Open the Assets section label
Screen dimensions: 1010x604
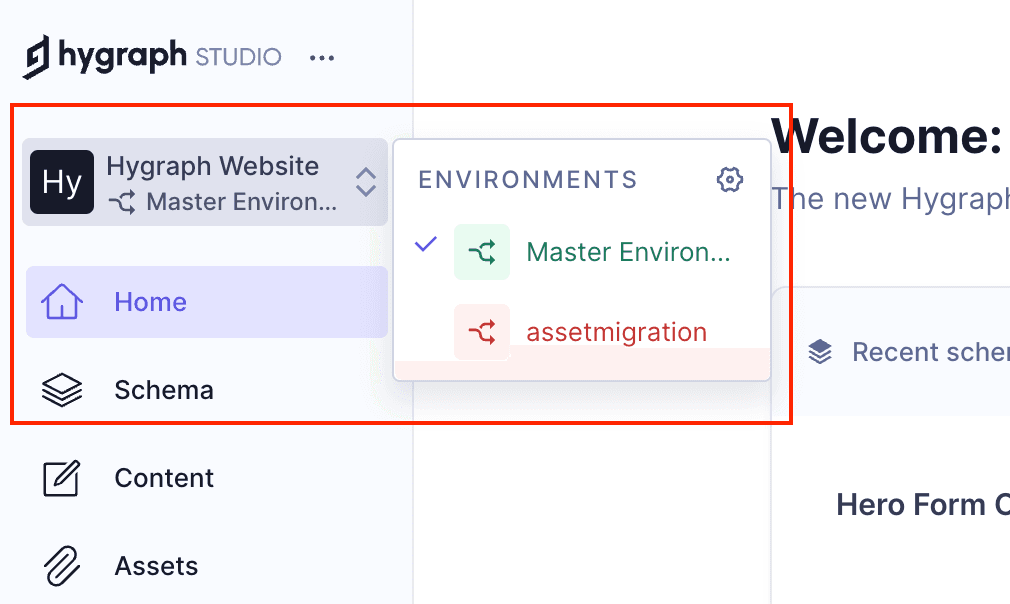[x=156, y=566]
